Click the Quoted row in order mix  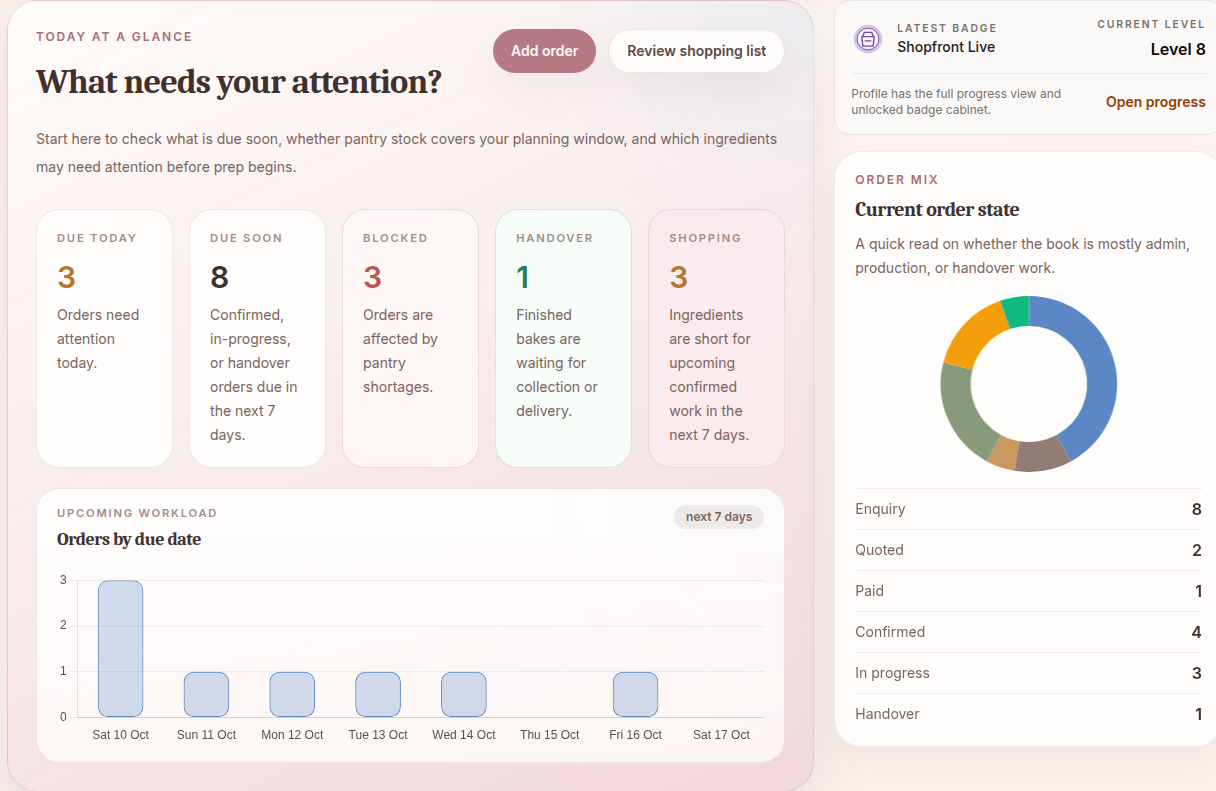(1028, 550)
